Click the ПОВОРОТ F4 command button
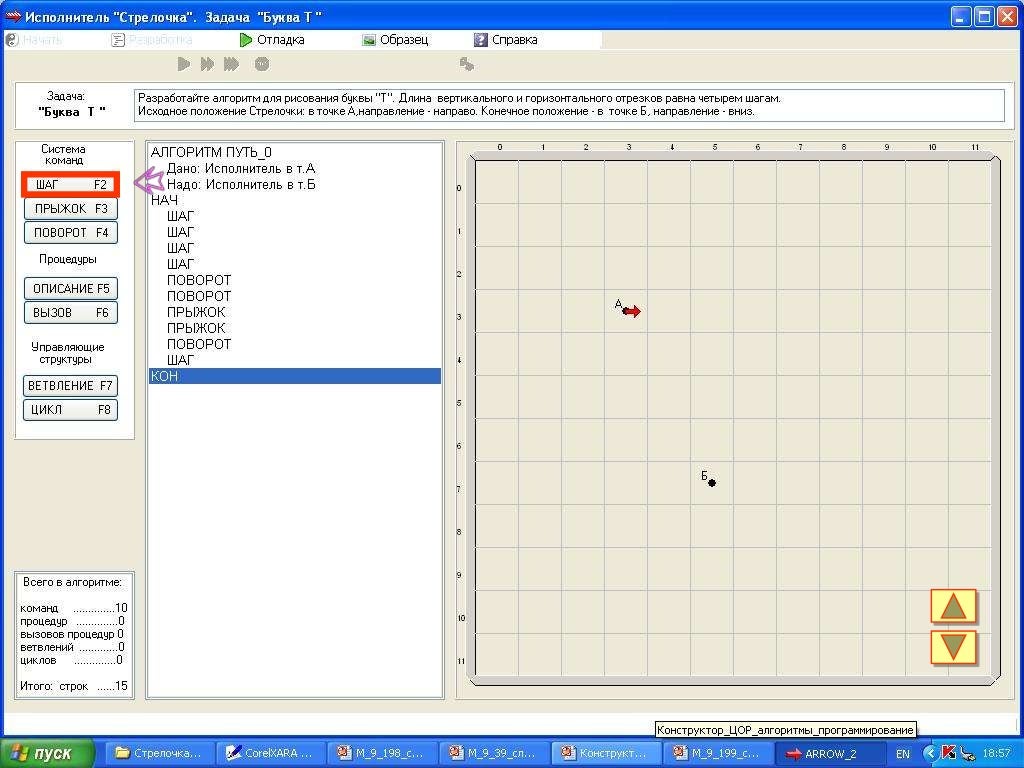This screenshot has height=768, width=1024. click(70, 233)
